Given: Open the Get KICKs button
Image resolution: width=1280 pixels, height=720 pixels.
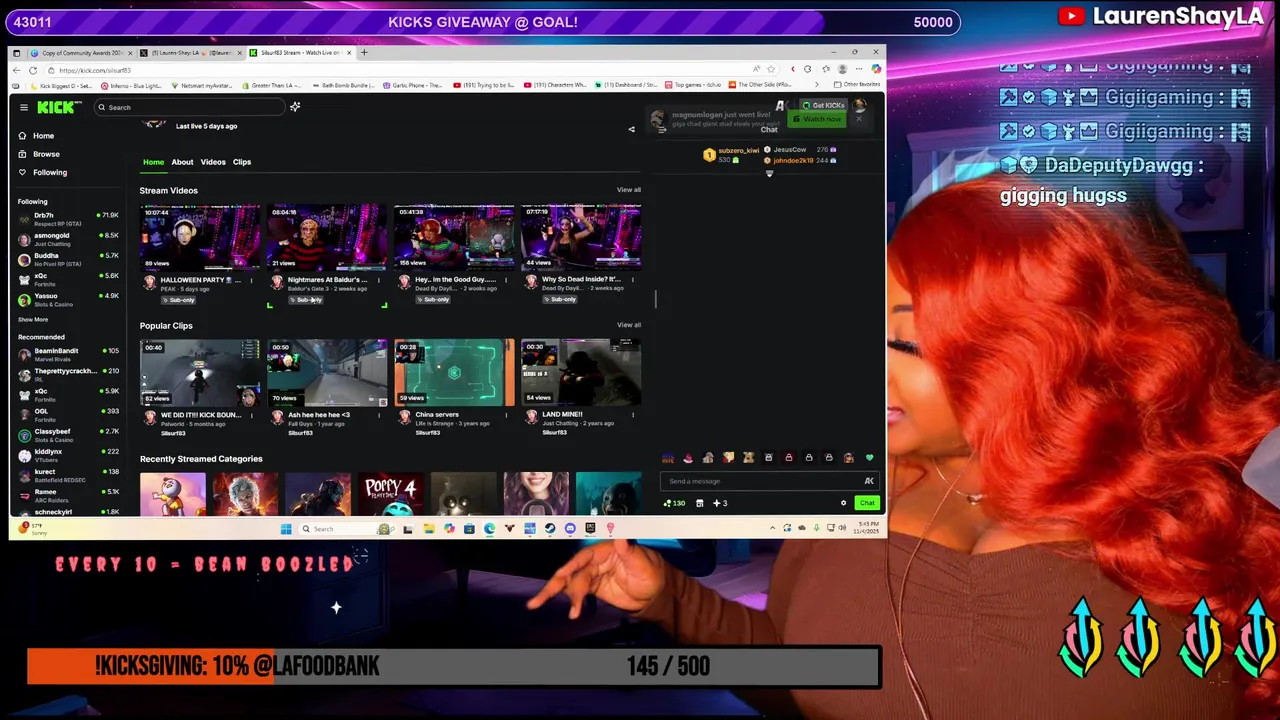Looking at the screenshot, I should pyautogui.click(x=823, y=105).
